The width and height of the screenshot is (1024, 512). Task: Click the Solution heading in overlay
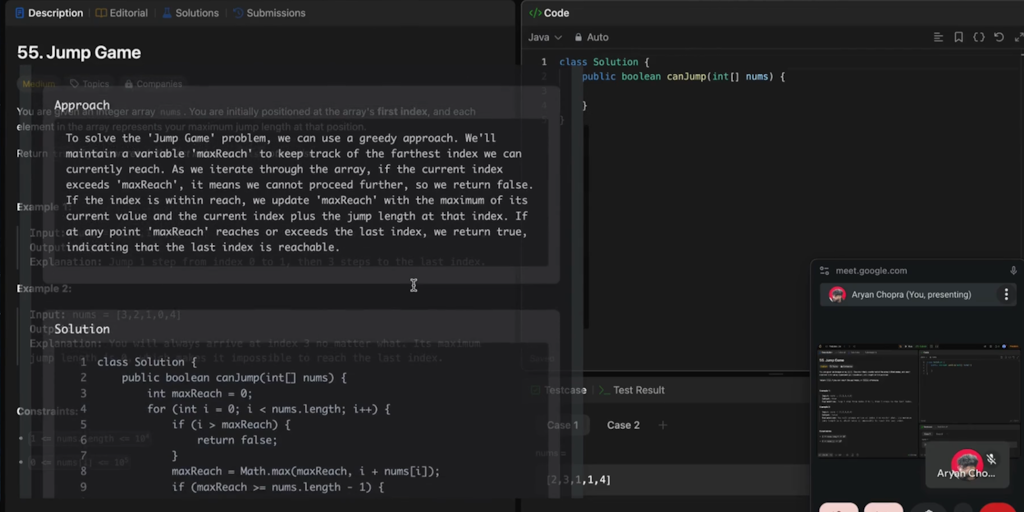click(x=82, y=329)
